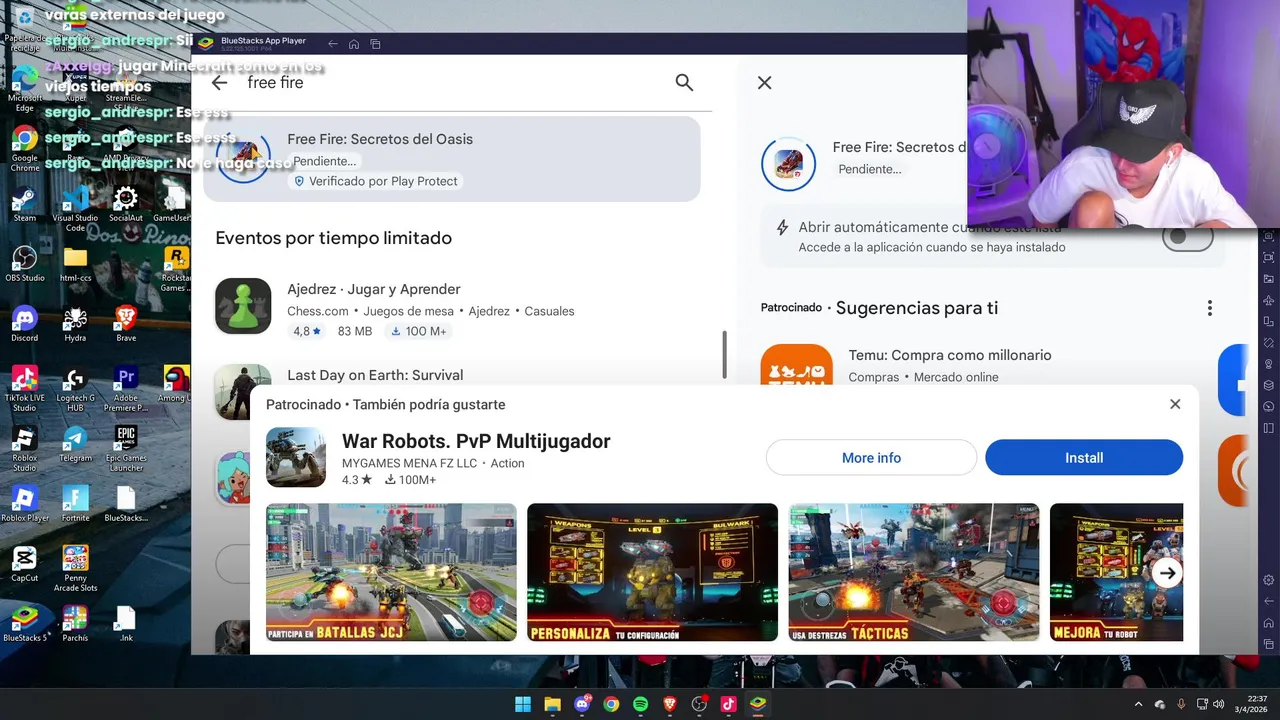Open the War Robots app icon
The image size is (1280, 720).
click(x=296, y=457)
